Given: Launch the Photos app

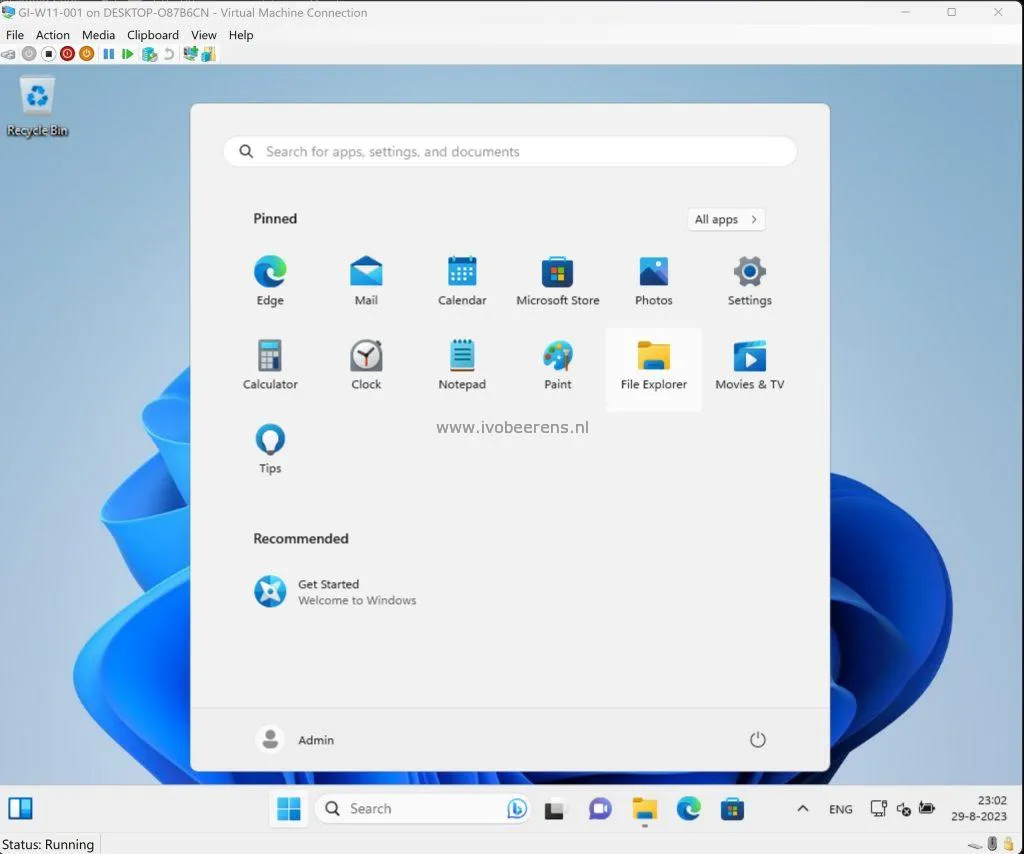Looking at the screenshot, I should (x=654, y=281).
